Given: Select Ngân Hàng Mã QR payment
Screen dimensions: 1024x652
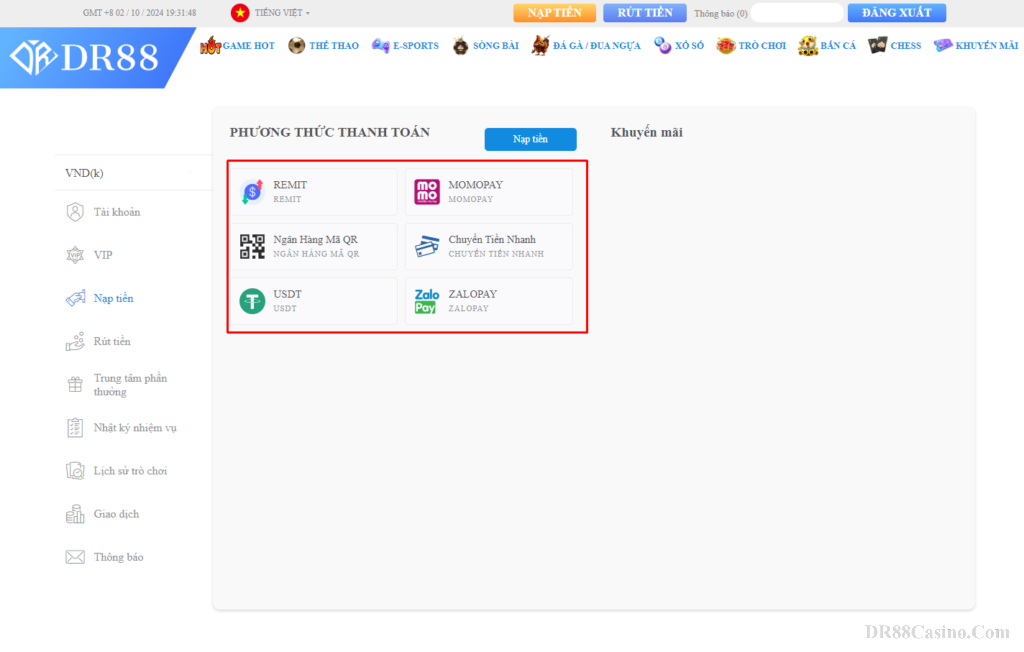Looking at the screenshot, I should [x=314, y=246].
